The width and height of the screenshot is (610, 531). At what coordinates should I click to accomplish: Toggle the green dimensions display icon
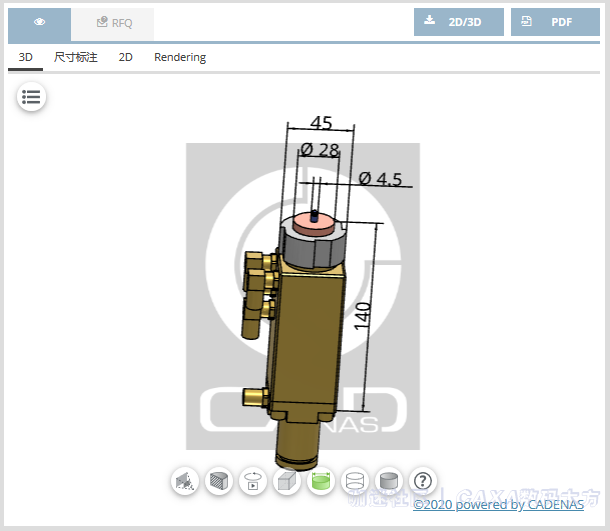321,481
